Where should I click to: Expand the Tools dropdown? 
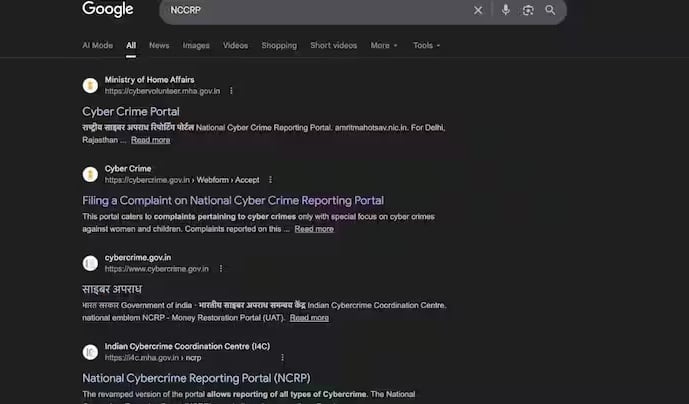(426, 45)
